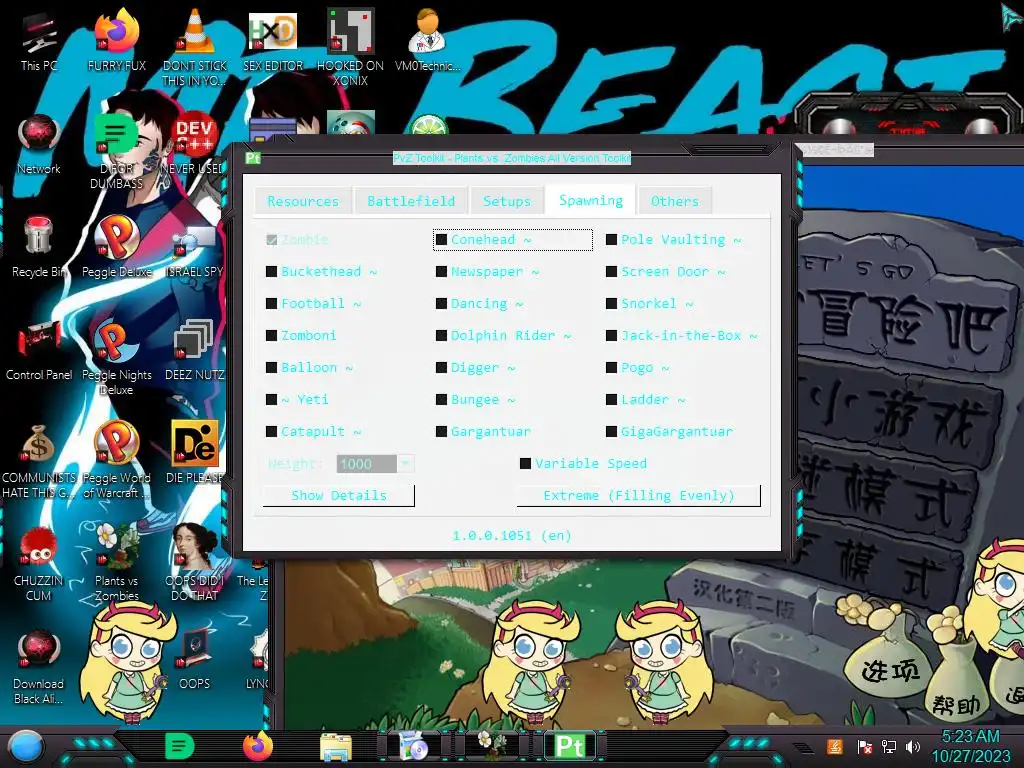The height and width of the screenshot is (768, 1024).
Task: Click the speaker volume tray icon
Action: coord(913,746)
